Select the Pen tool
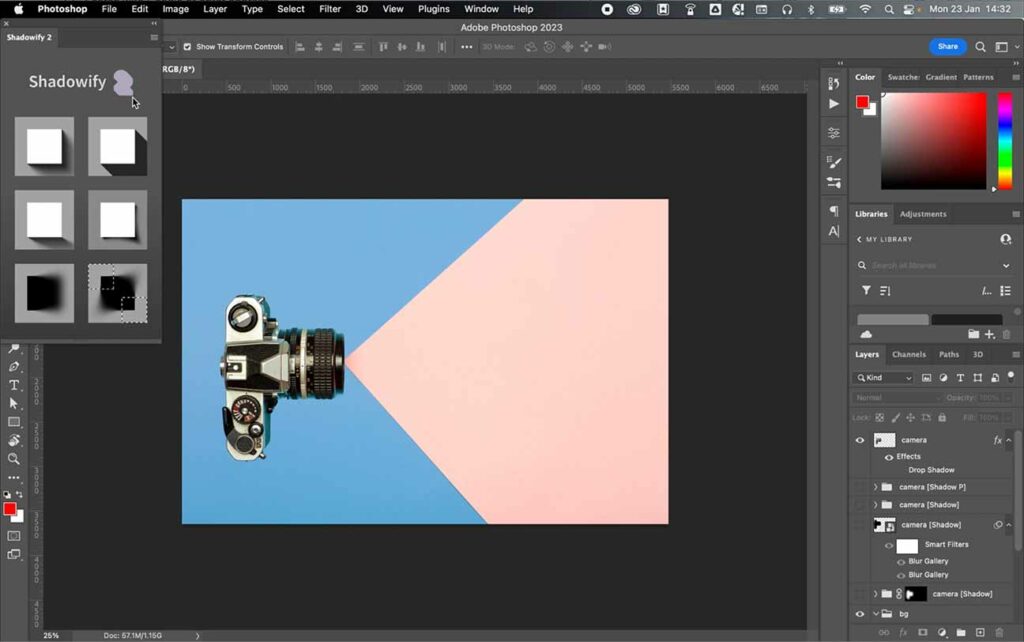 [x=14, y=367]
